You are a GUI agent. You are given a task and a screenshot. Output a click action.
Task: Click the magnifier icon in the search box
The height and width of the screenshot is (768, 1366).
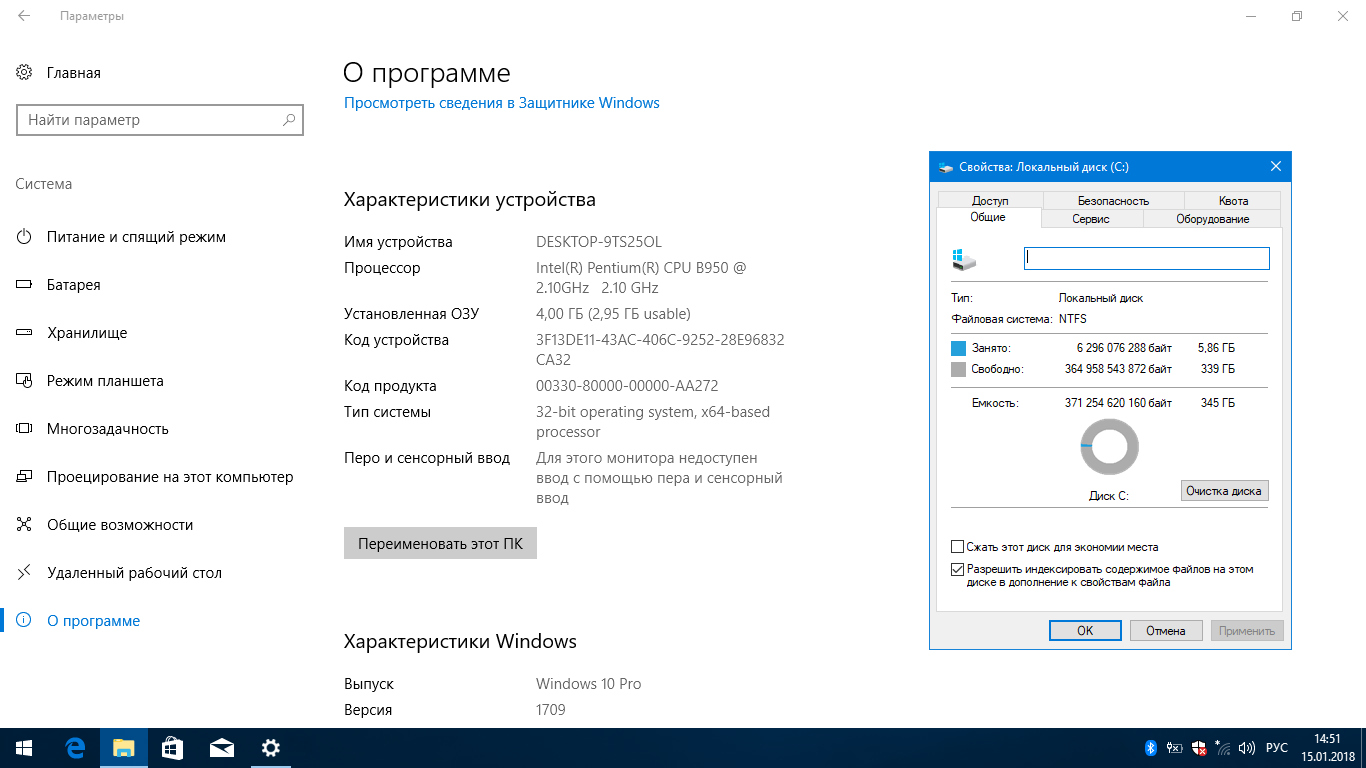coord(289,120)
